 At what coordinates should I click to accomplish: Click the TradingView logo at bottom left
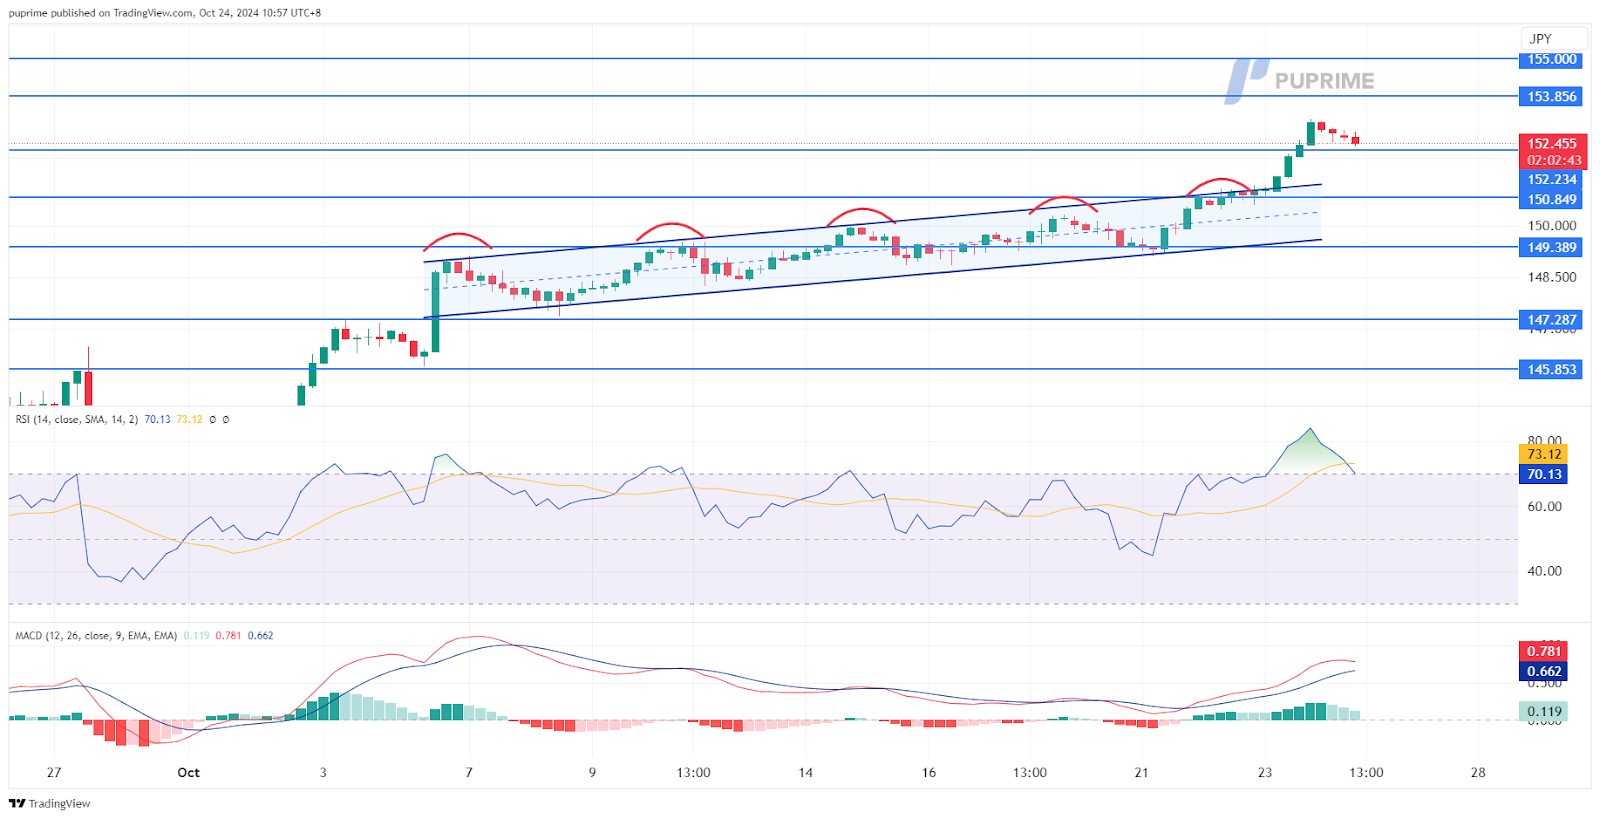pos(49,803)
